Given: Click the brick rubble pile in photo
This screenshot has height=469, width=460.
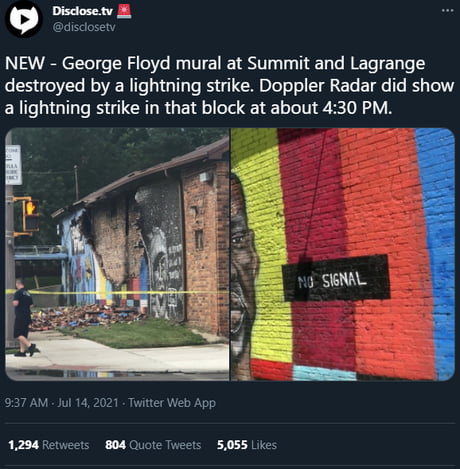Looking at the screenshot, I should (87, 317).
